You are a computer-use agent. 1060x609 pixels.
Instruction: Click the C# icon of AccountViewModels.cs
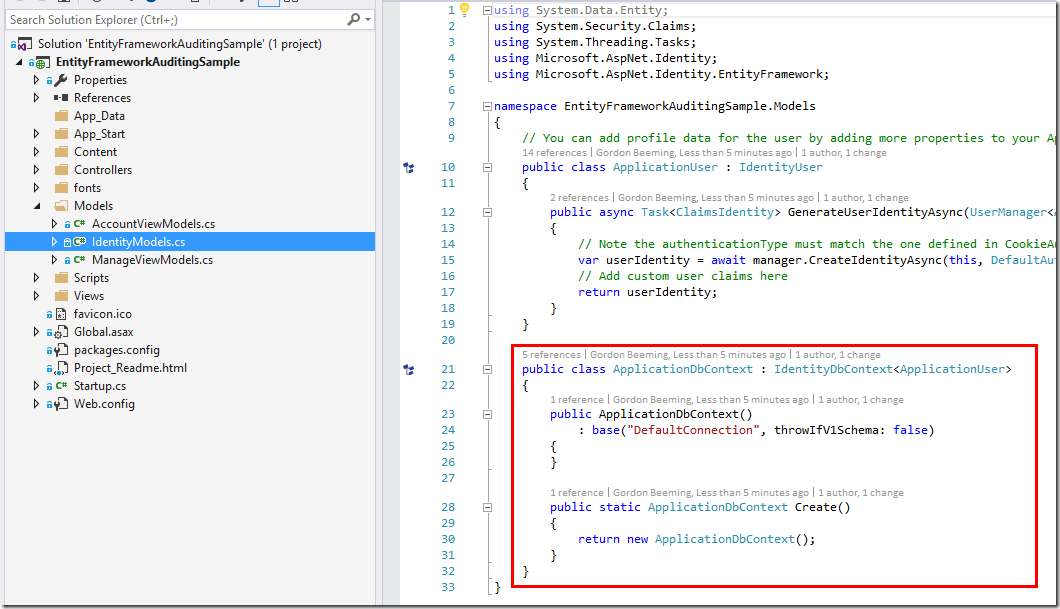[79, 224]
